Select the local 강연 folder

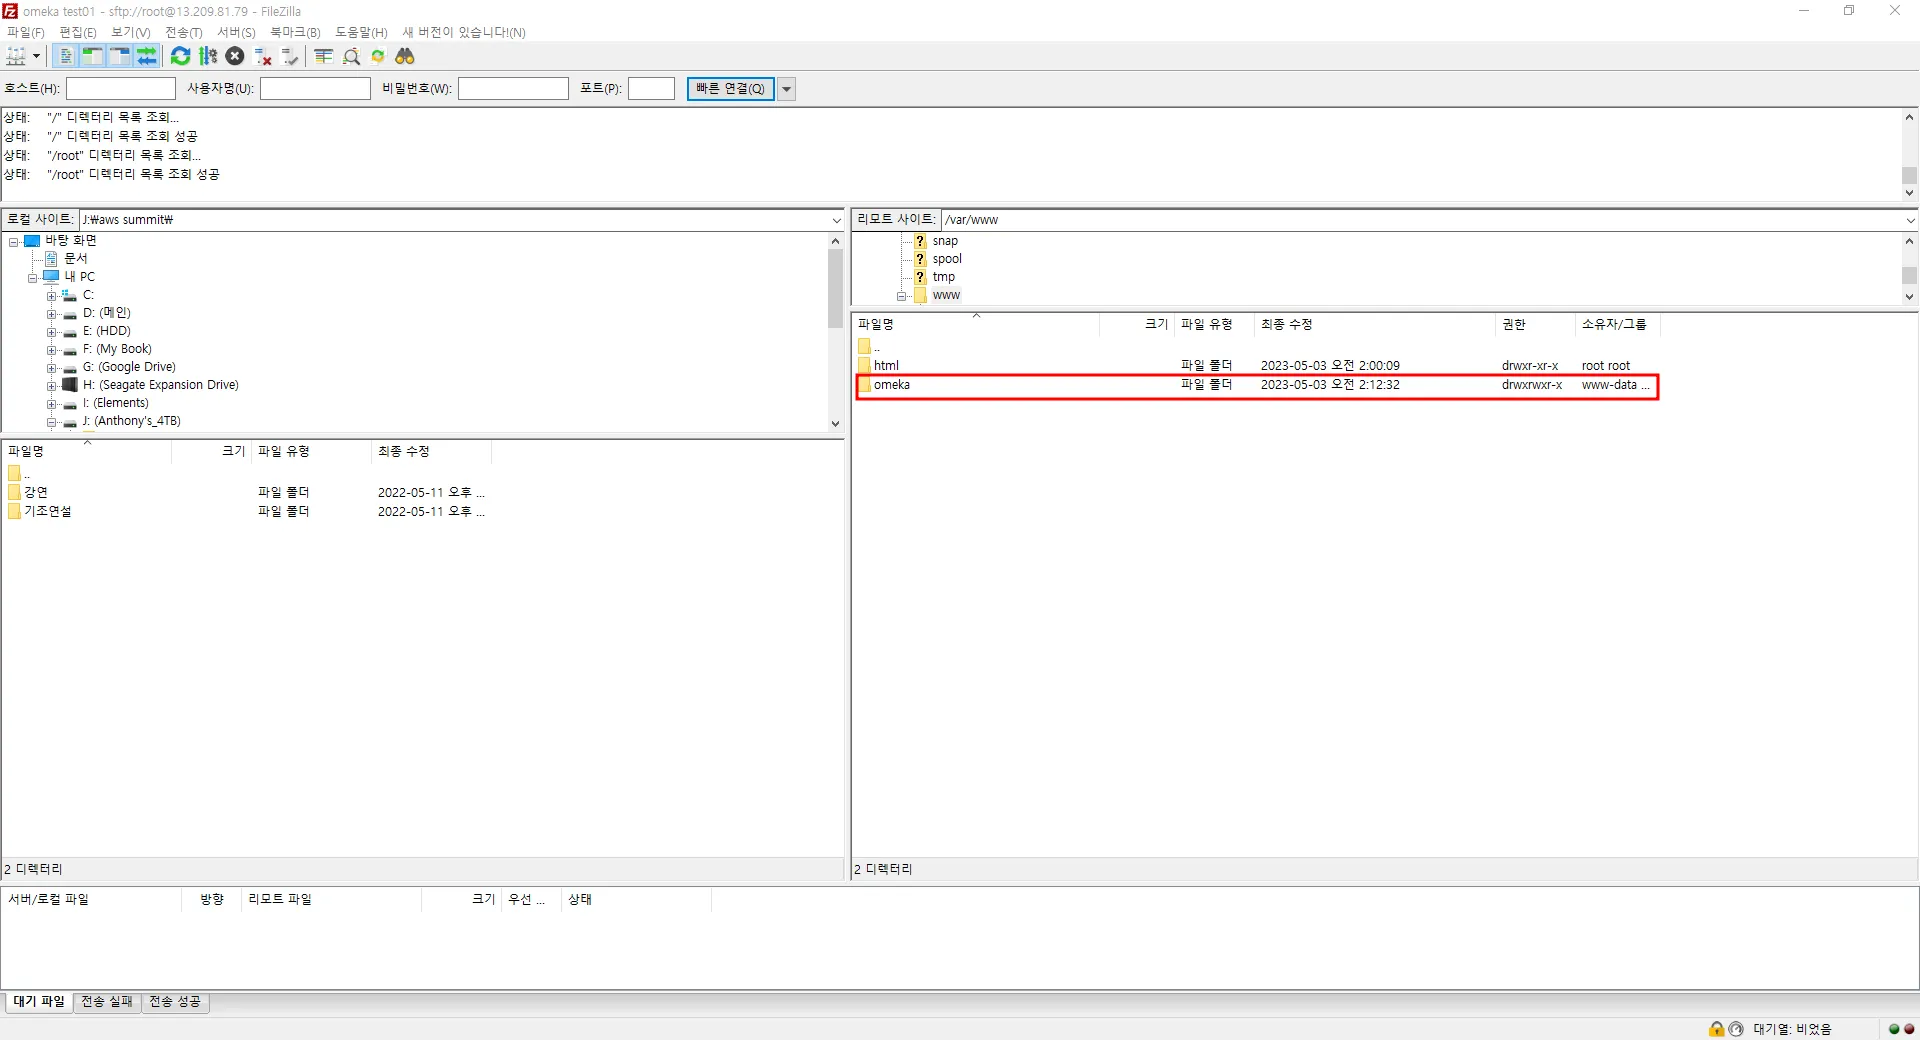point(36,492)
